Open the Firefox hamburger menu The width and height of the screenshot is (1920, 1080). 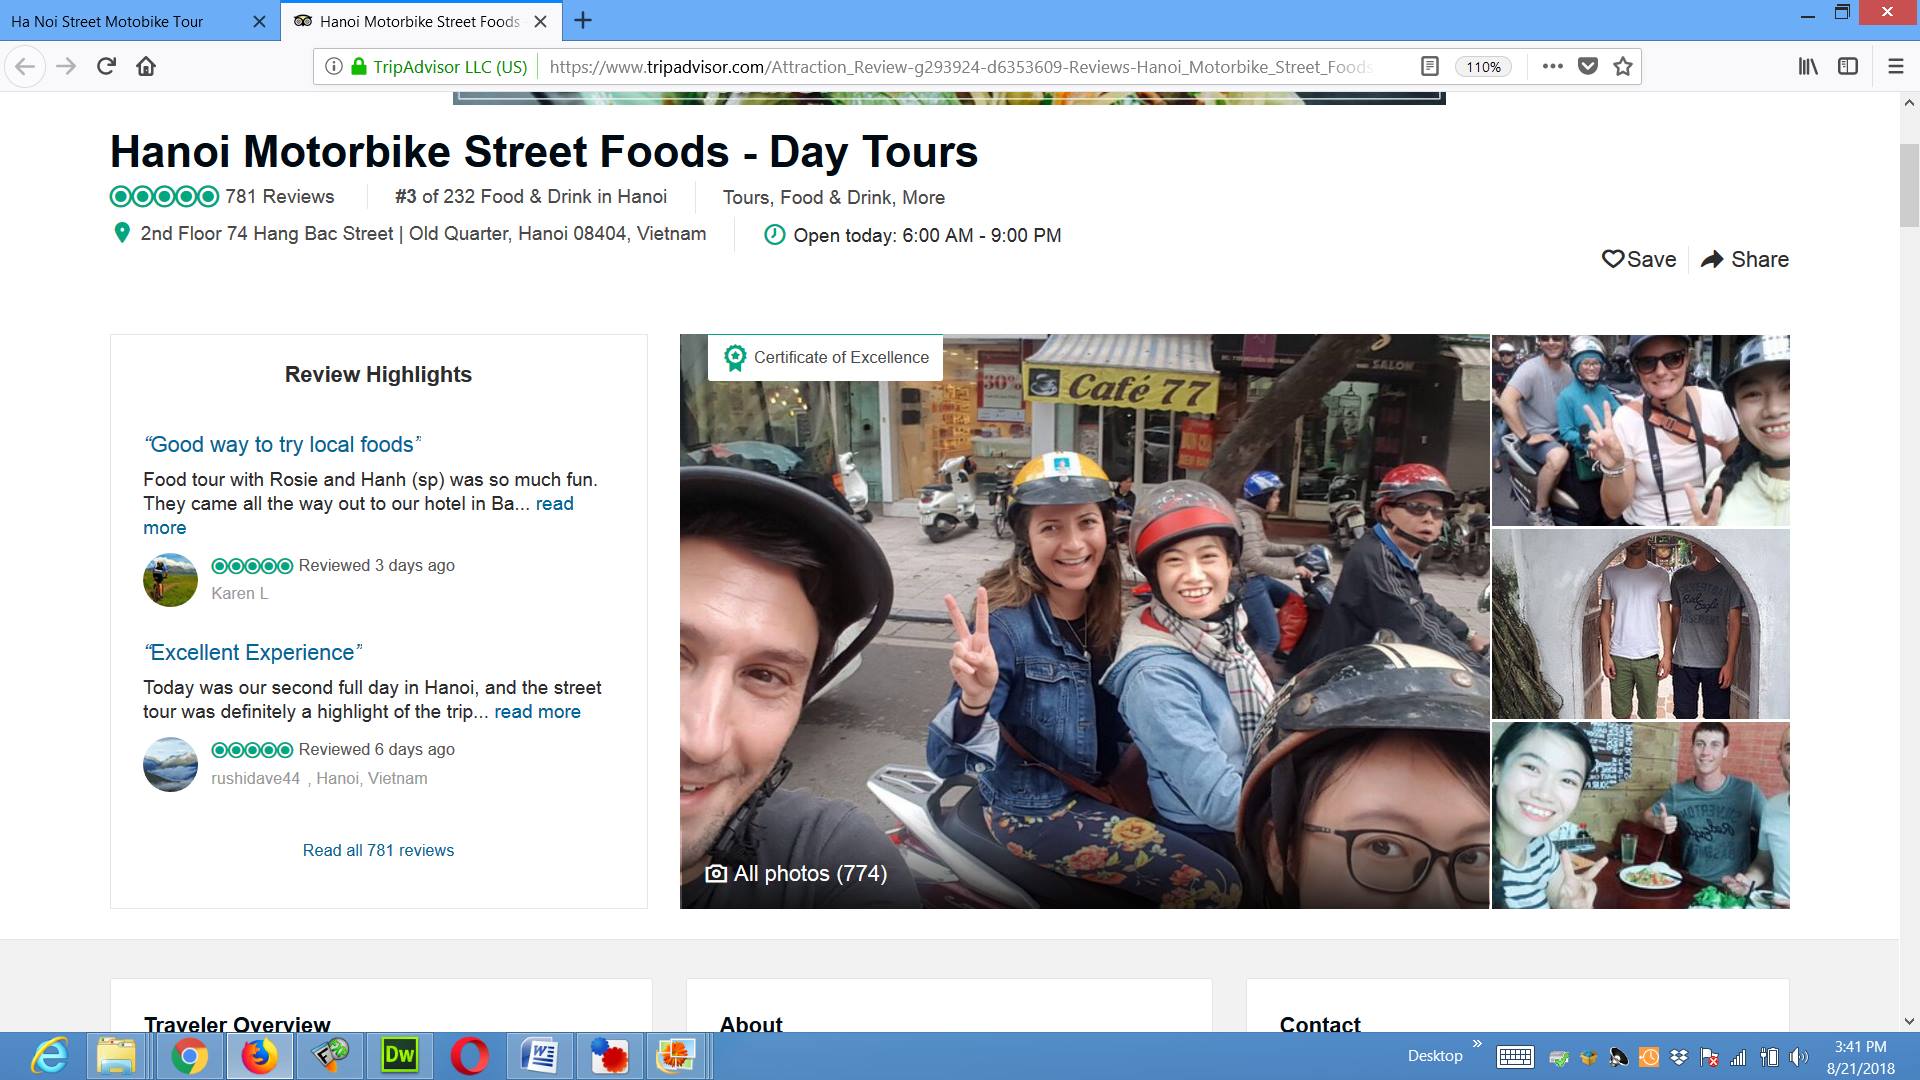(x=1895, y=67)
